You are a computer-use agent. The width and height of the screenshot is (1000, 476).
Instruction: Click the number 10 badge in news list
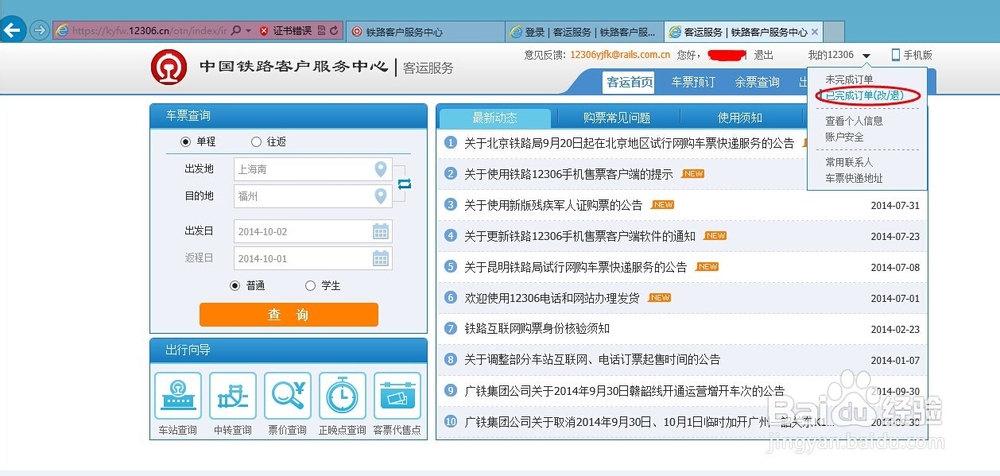(451, 422)
